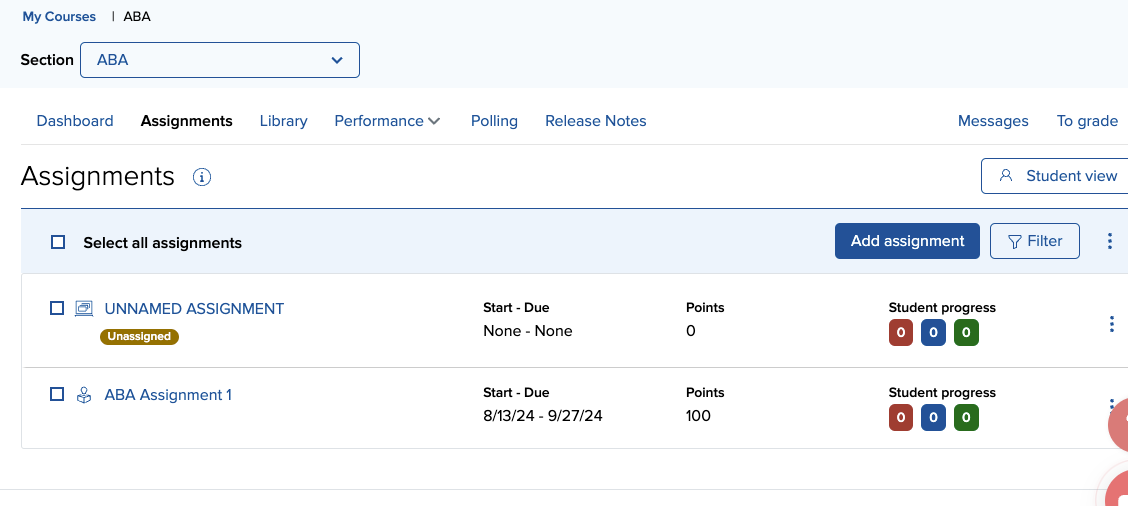Viewport: 1128px width, 506px height.
Task: Tick the checkbox for UNNAMED ASSIGNMENT
Action: tap(57, 308)
